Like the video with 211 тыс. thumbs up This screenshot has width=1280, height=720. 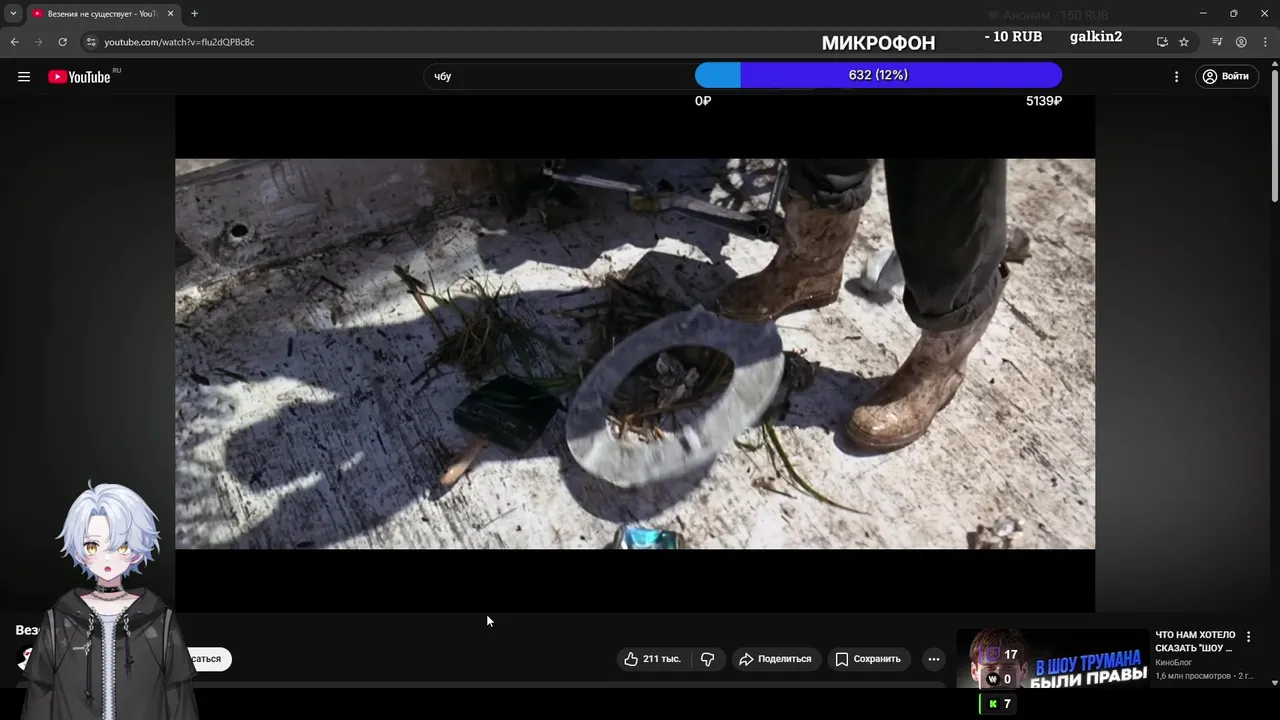coord(652,659)
